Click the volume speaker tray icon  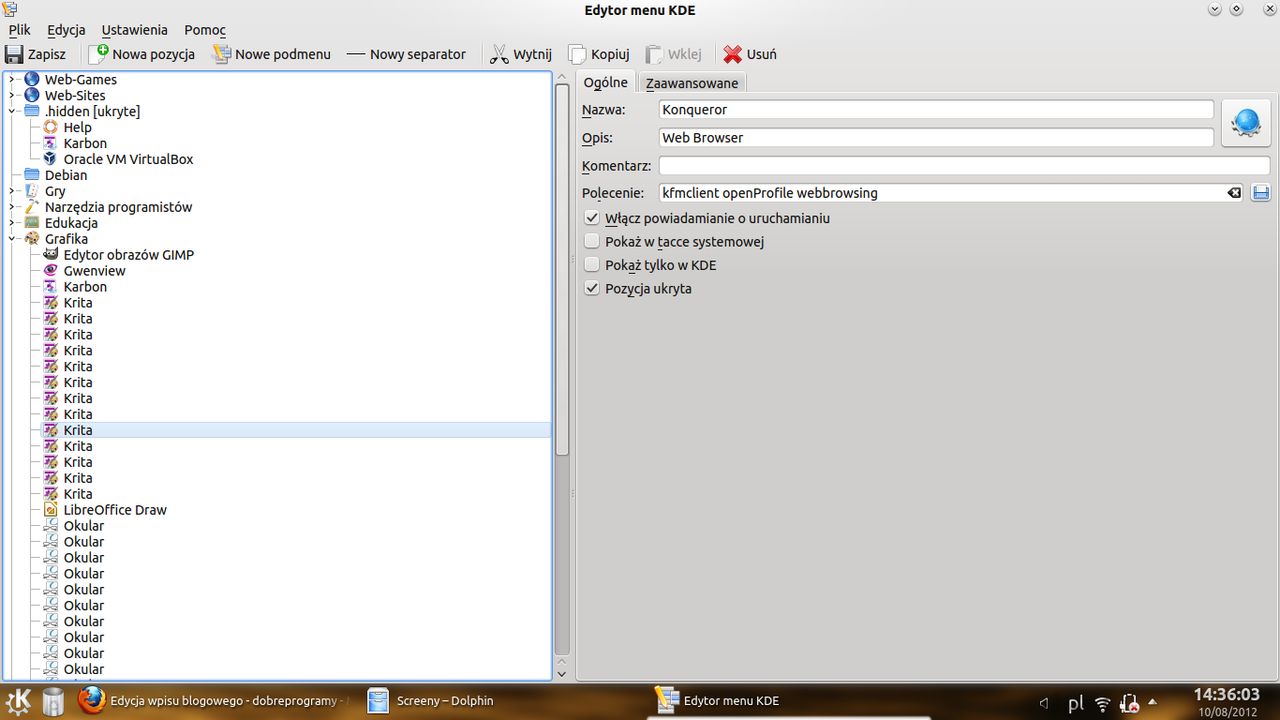(1044, 703)
